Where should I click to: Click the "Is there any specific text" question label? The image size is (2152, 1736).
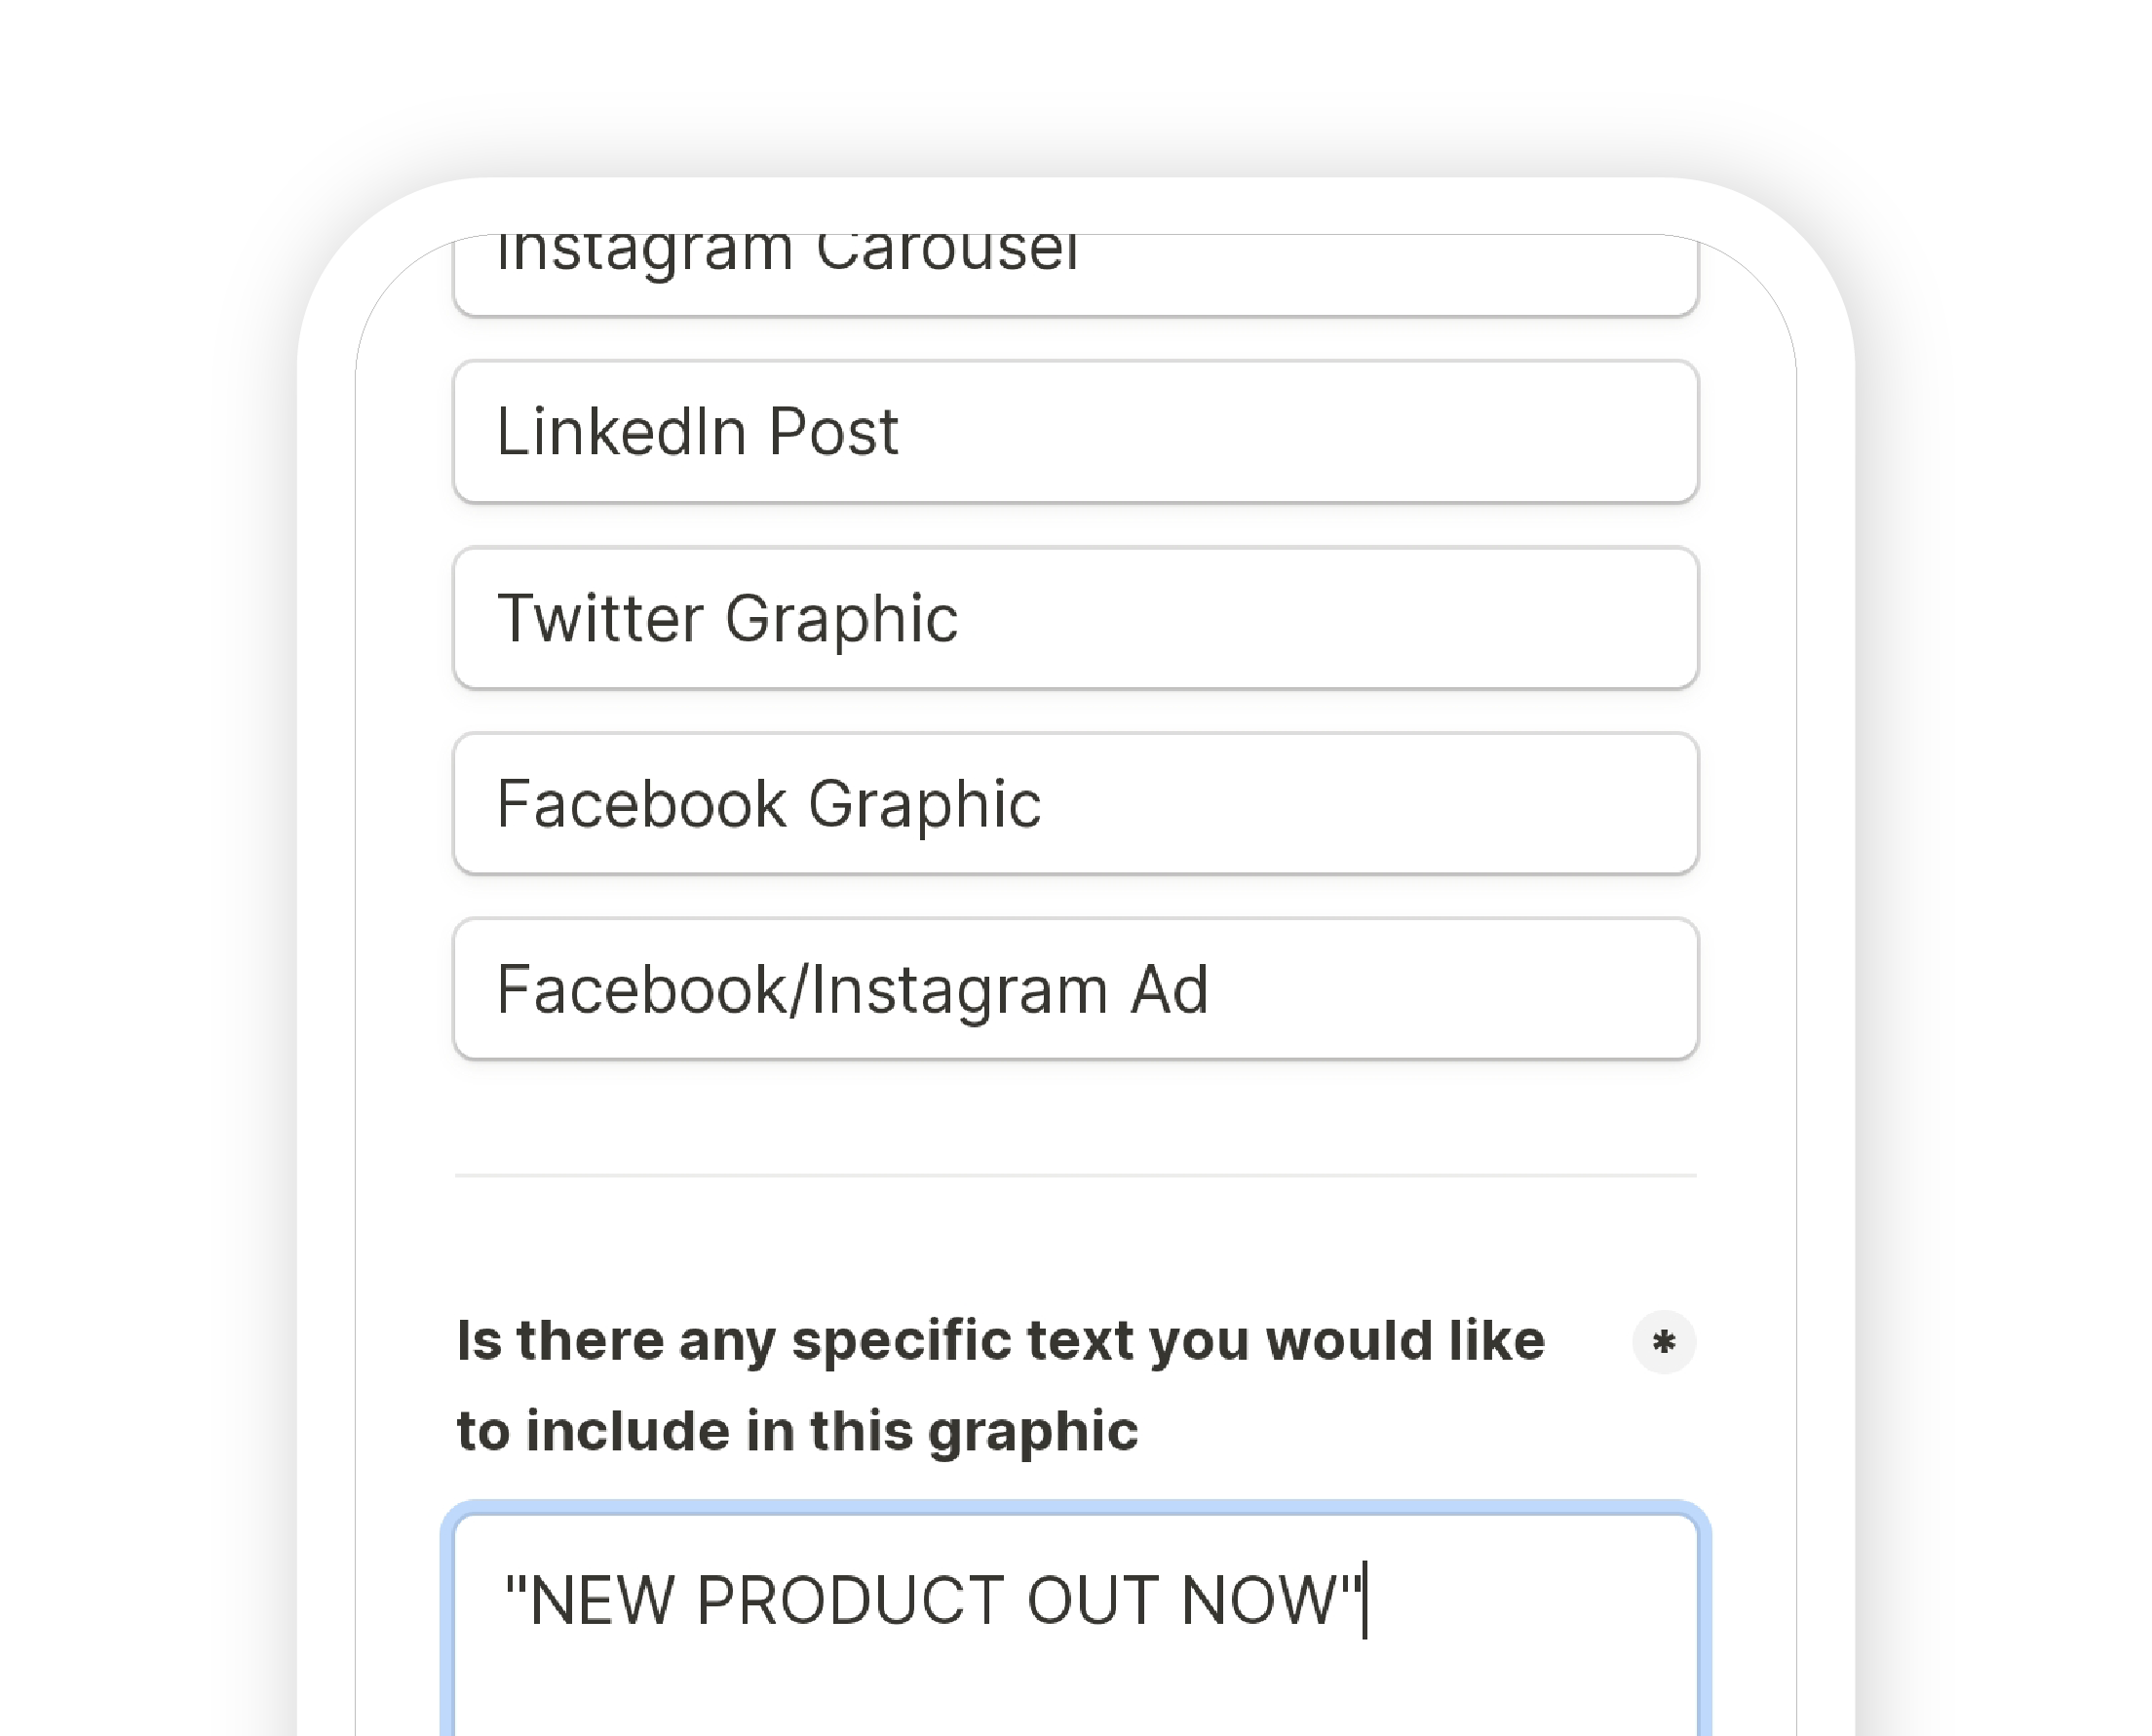pyautogui.click(x=1000, y=1341)
